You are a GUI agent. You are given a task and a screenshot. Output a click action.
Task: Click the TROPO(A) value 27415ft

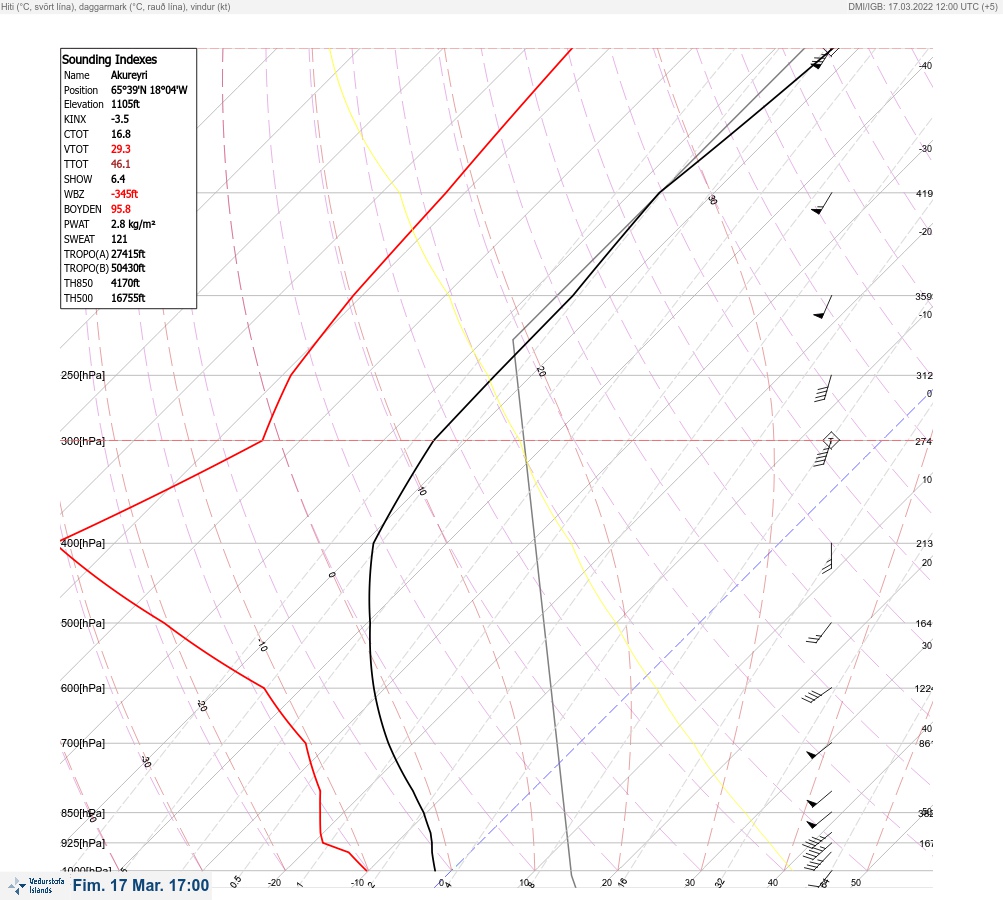tap(128, 254)
